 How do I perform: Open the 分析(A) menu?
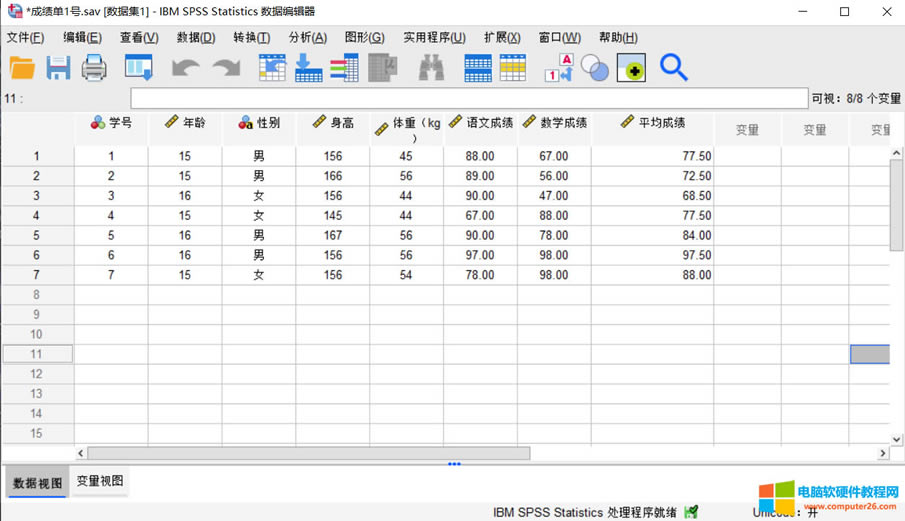(307, 38)
